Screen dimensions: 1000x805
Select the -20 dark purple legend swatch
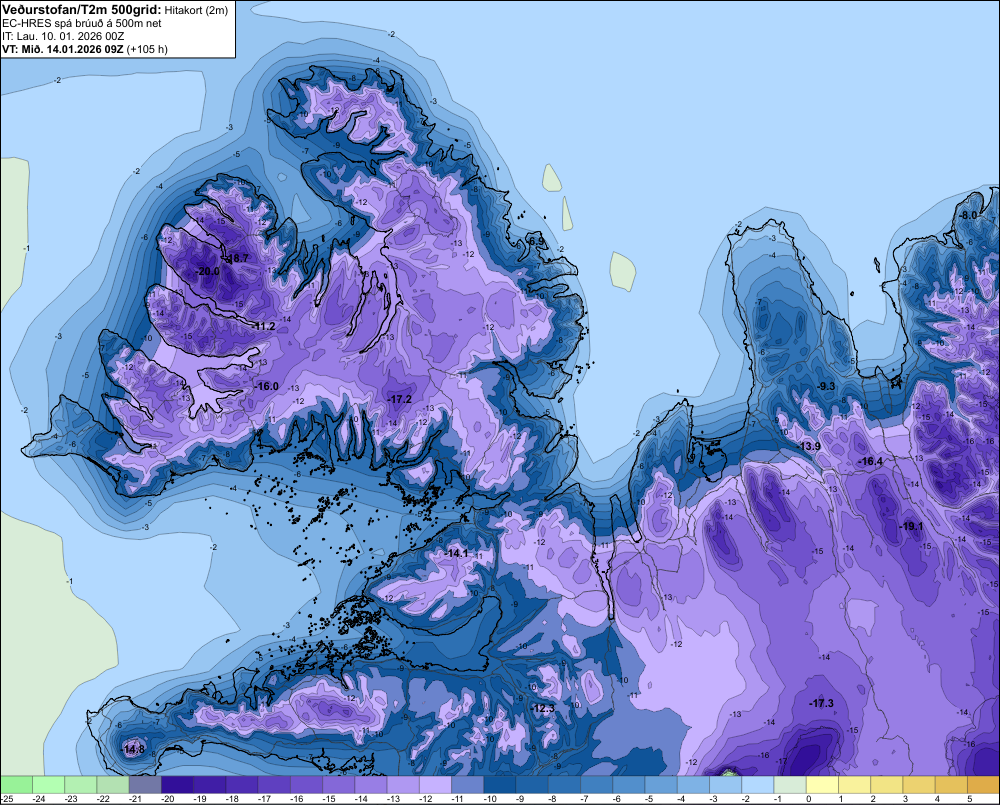pyautogui.click(x=177, y=784)
